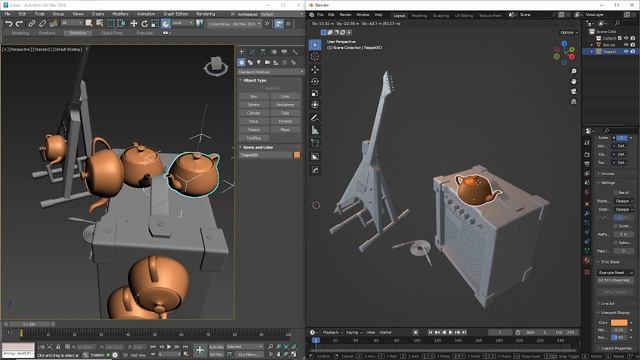The image size is (640, 360).
Task: Open Hierarchy tab icon in Command Panel
Action: 263,52
